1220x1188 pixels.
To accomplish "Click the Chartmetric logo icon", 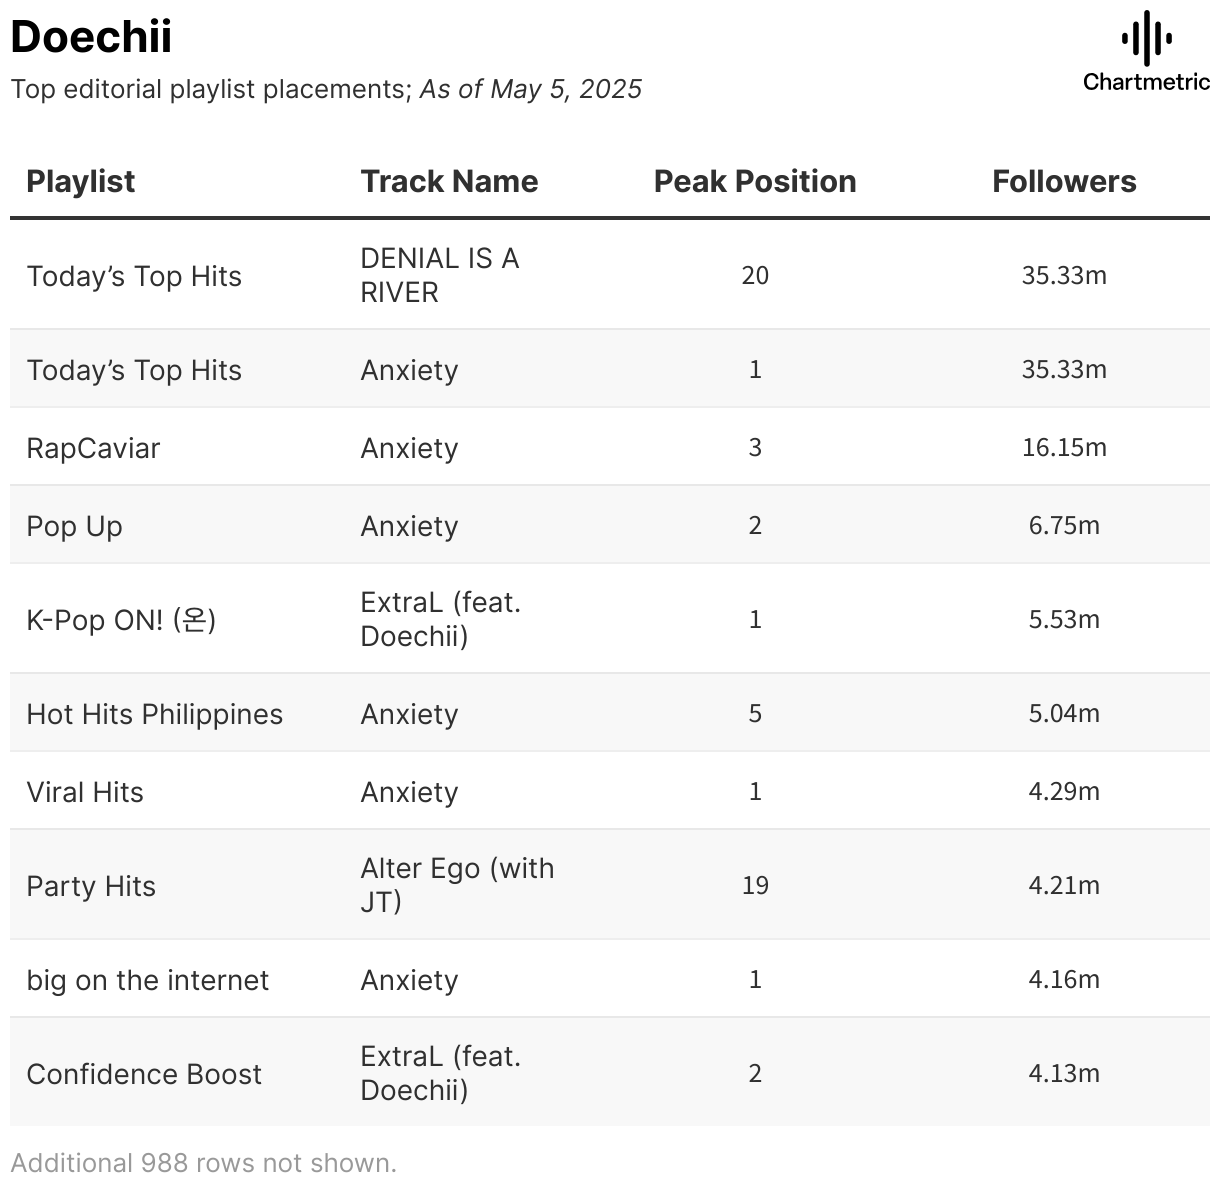I will tap(1146, 40).
